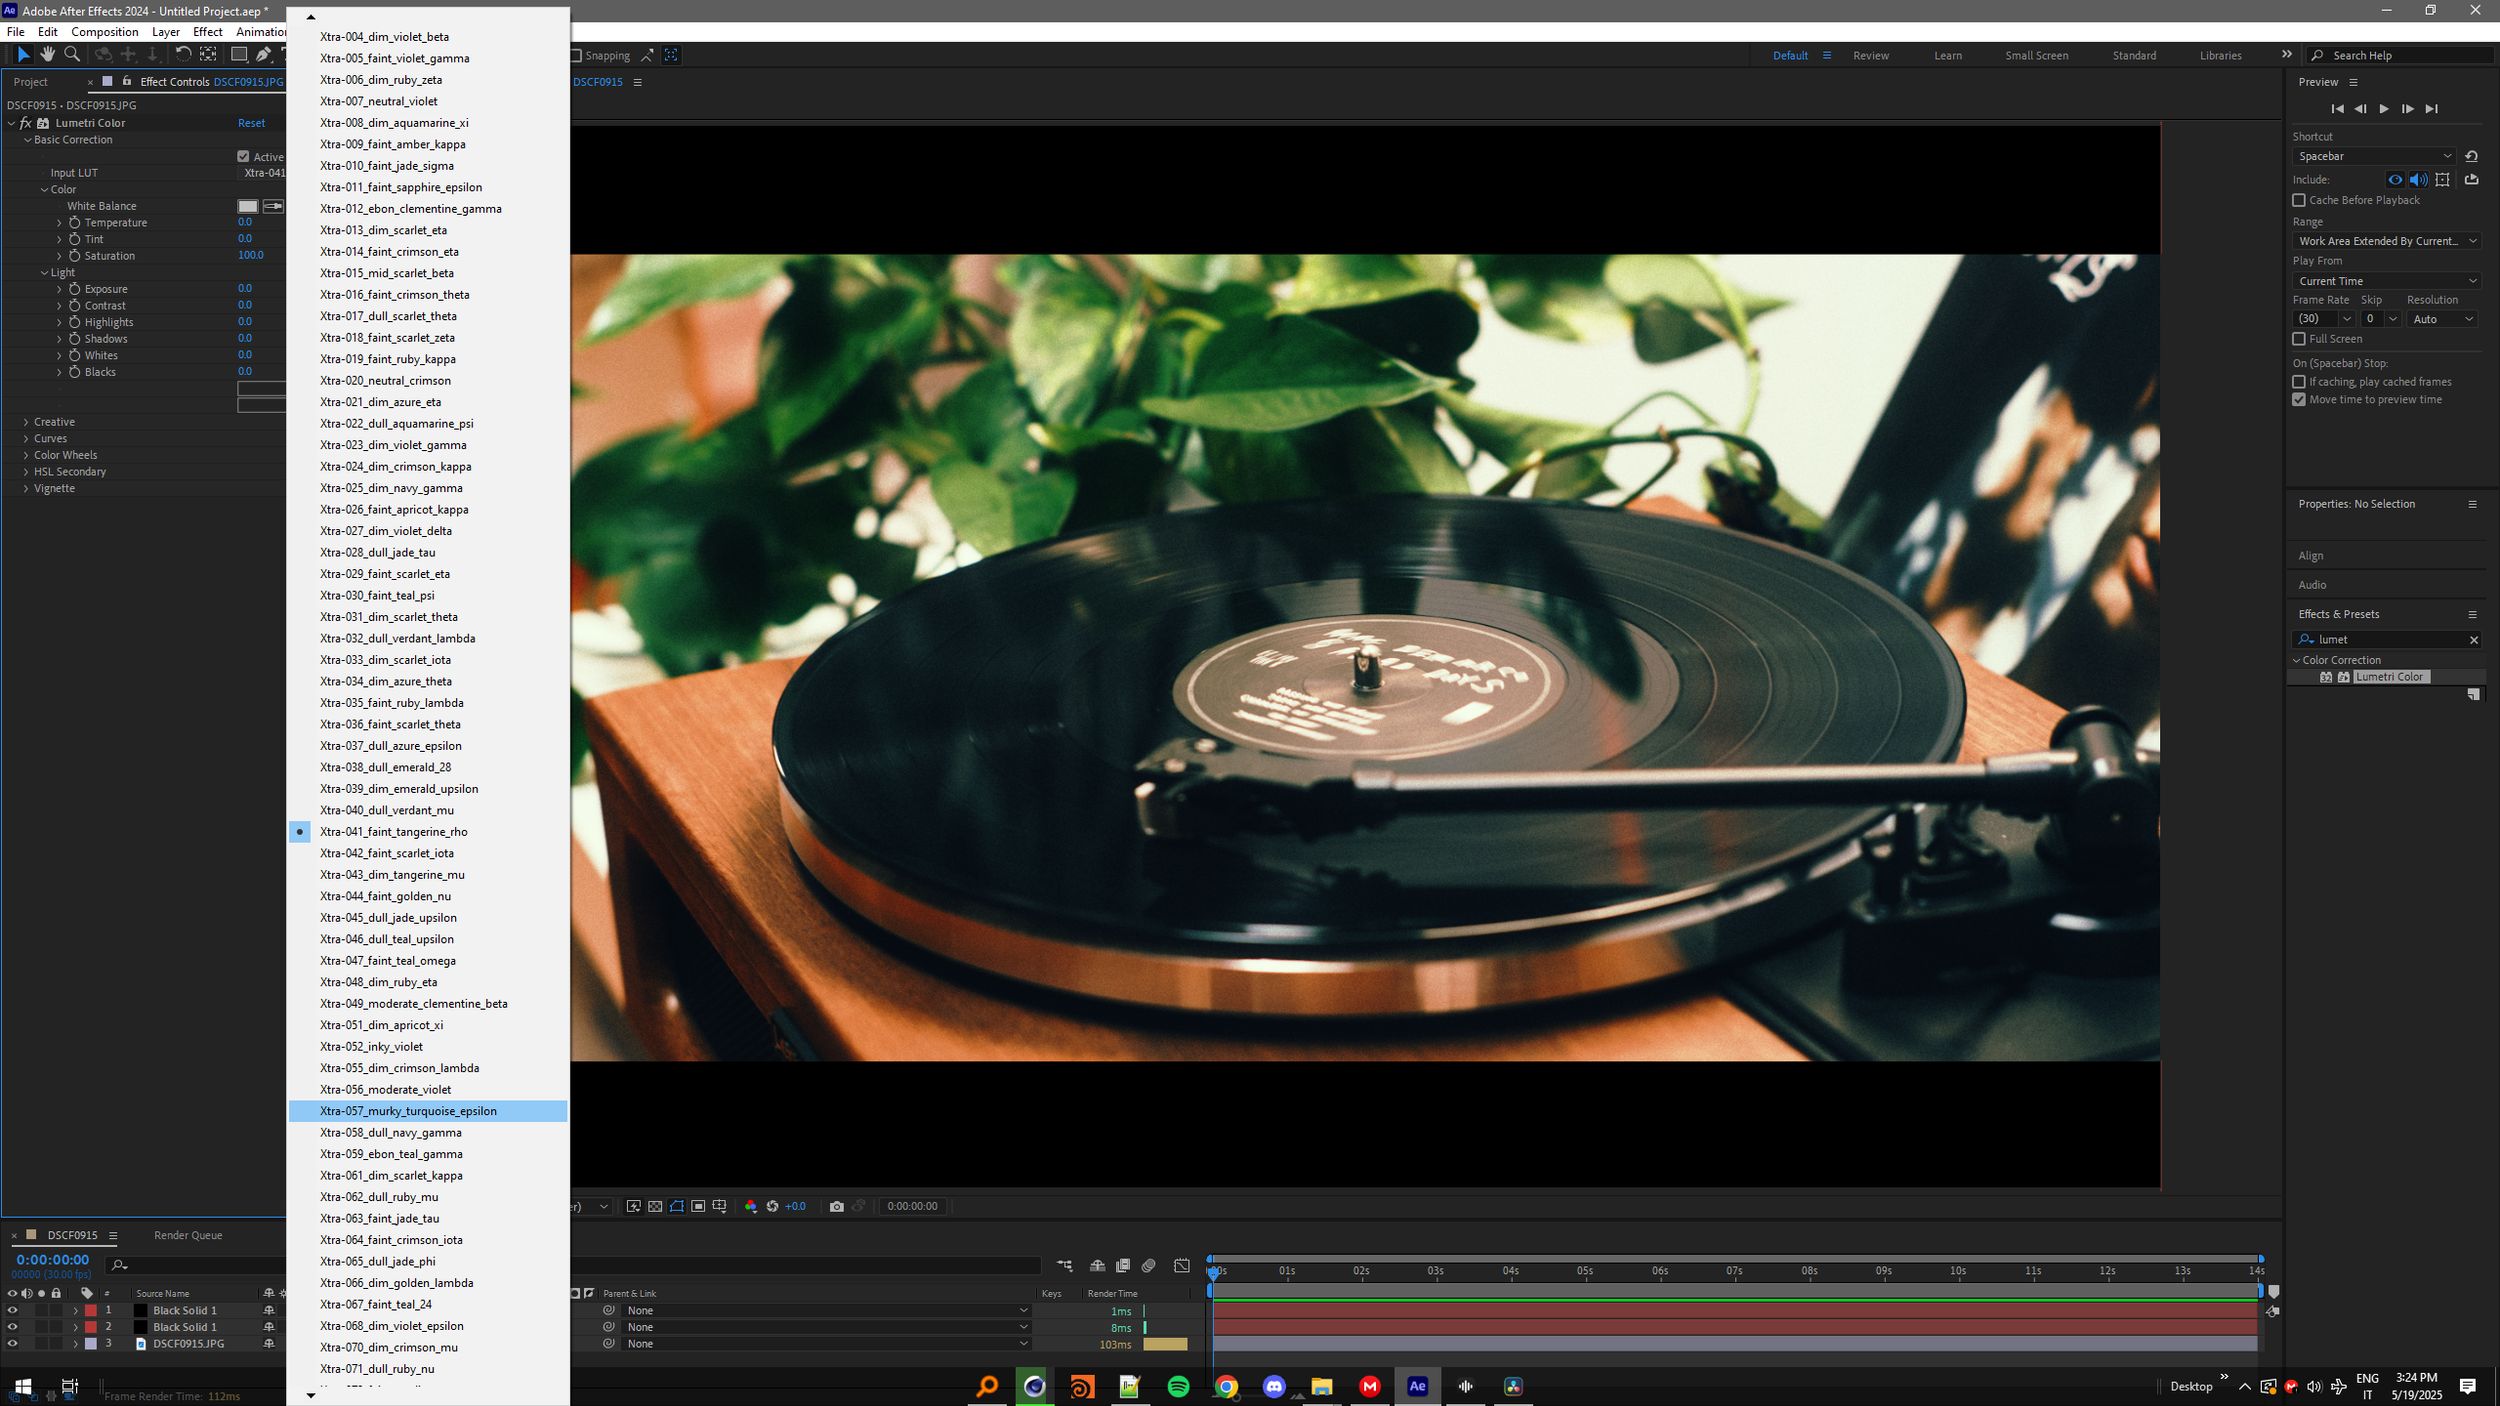The width and height of the screenshot is (2500, 1406).
Task: Click Reset on the Lumetri Color effect
Action: [250, 122]
